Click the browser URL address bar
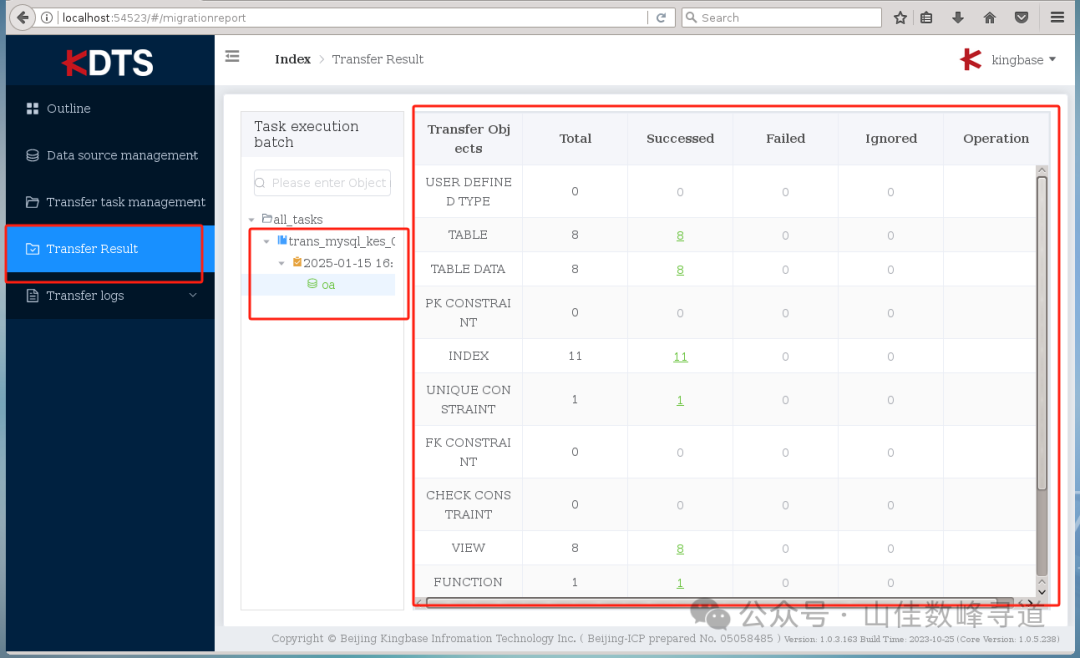This screenshot has height=658, width=1080. (x=351, y=18)
